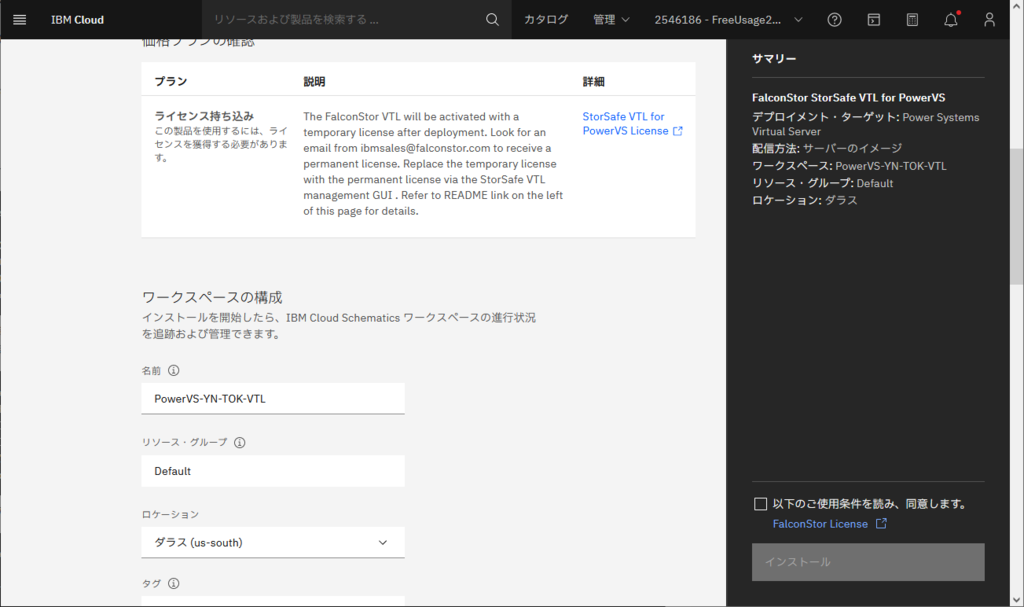This screenshot has width=1024, height=607.
Task: Check the agree to terms checkbox
Action: [x=760, y=504]
